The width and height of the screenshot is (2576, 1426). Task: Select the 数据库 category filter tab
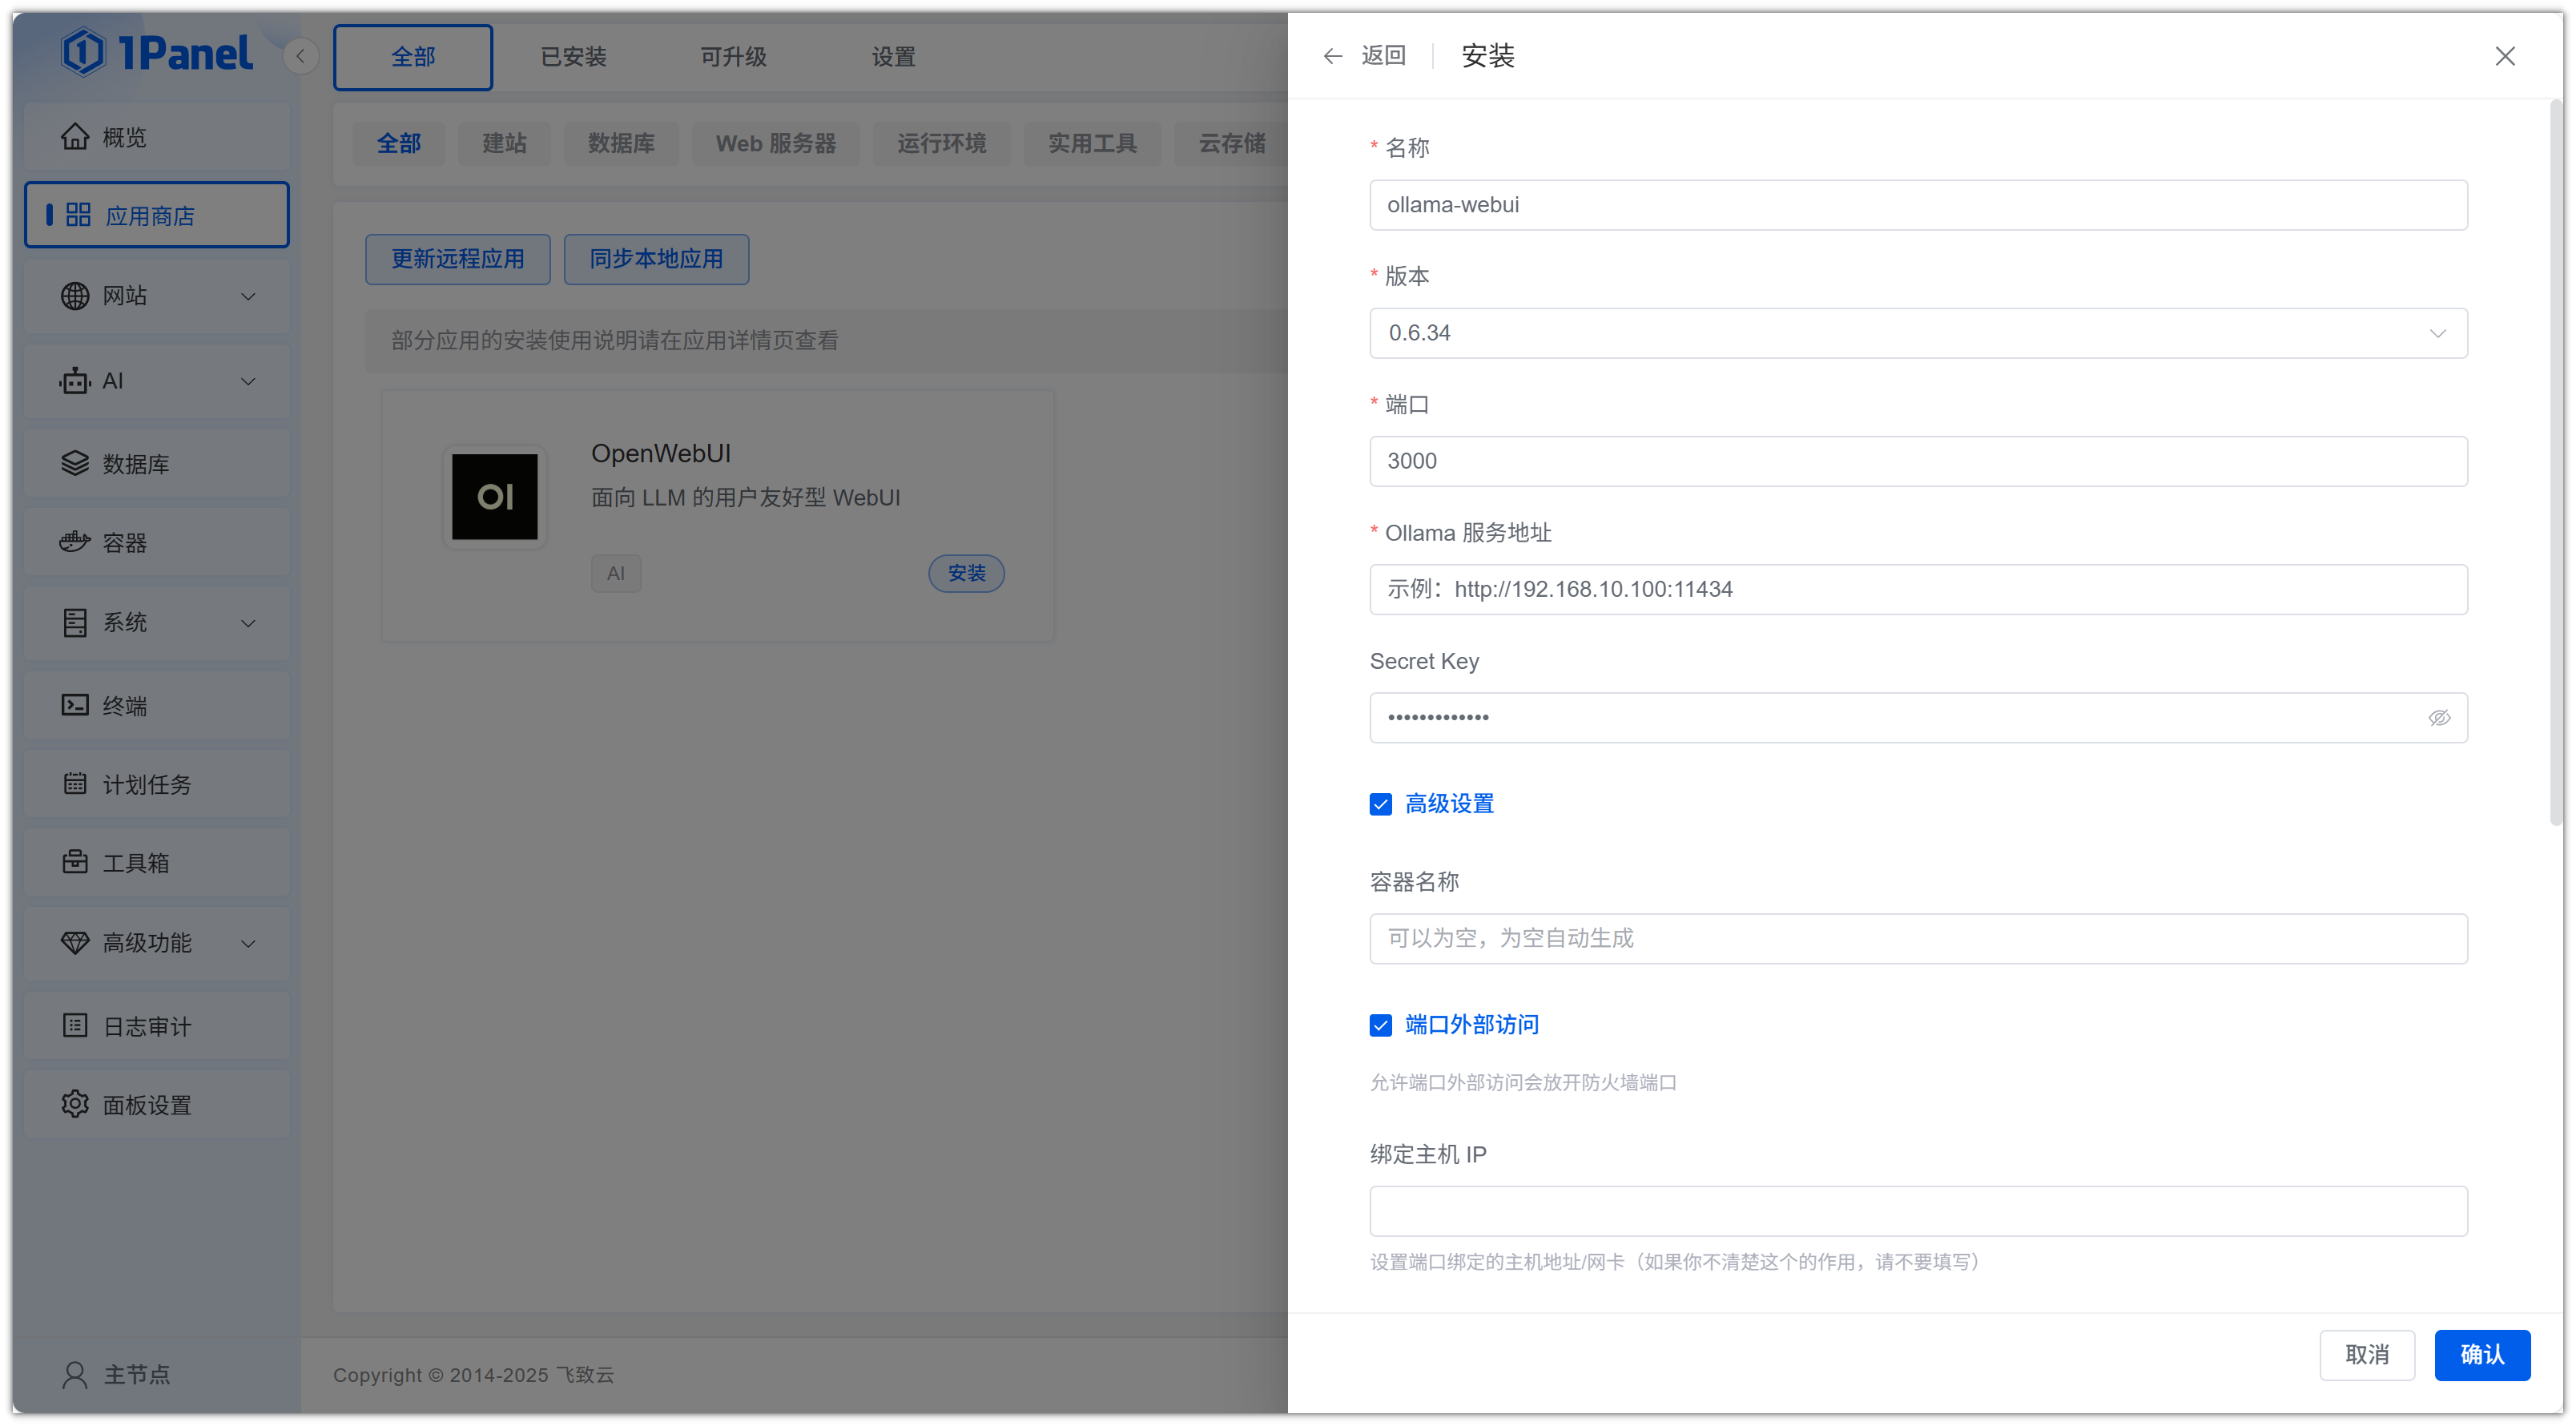[621, 143]
